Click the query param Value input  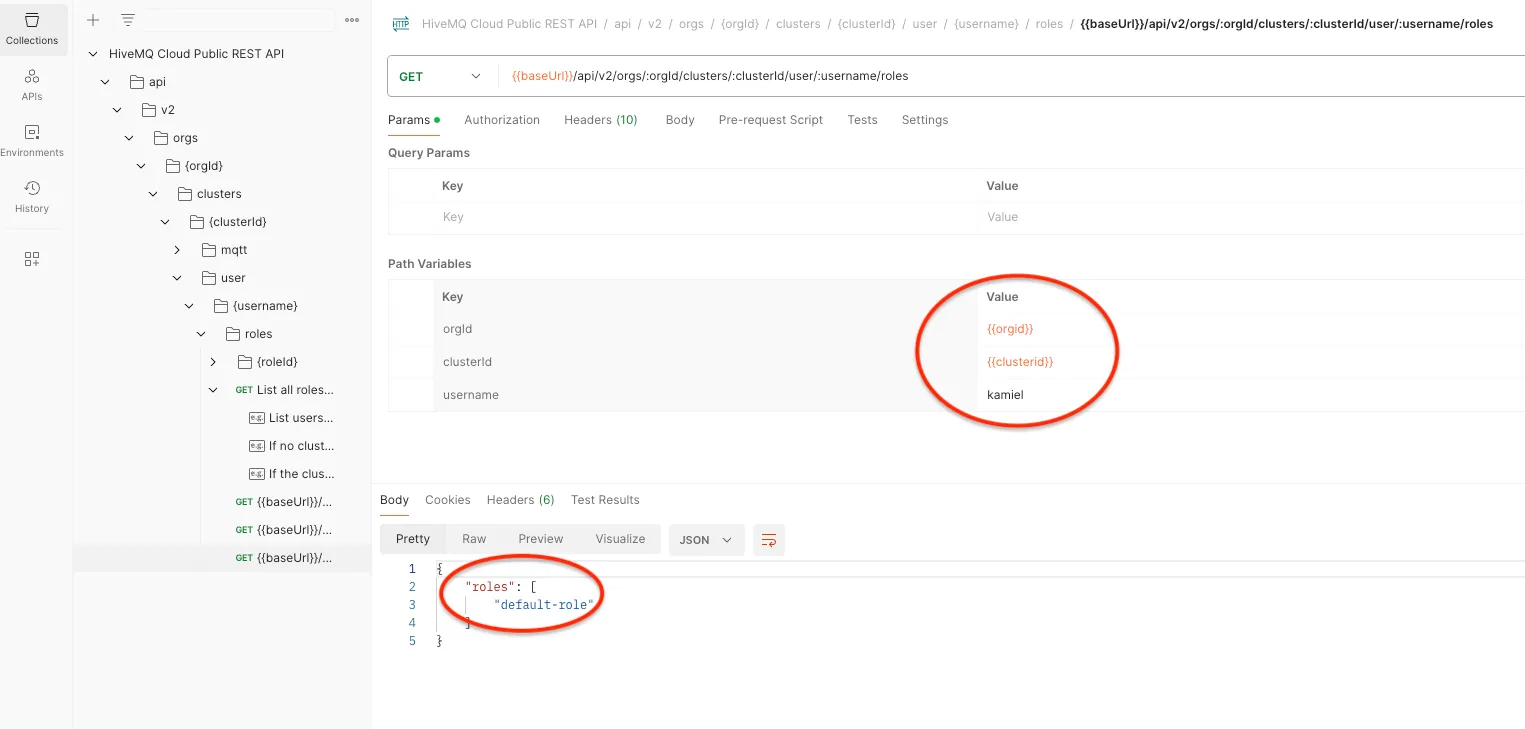tap(1253, 217)
